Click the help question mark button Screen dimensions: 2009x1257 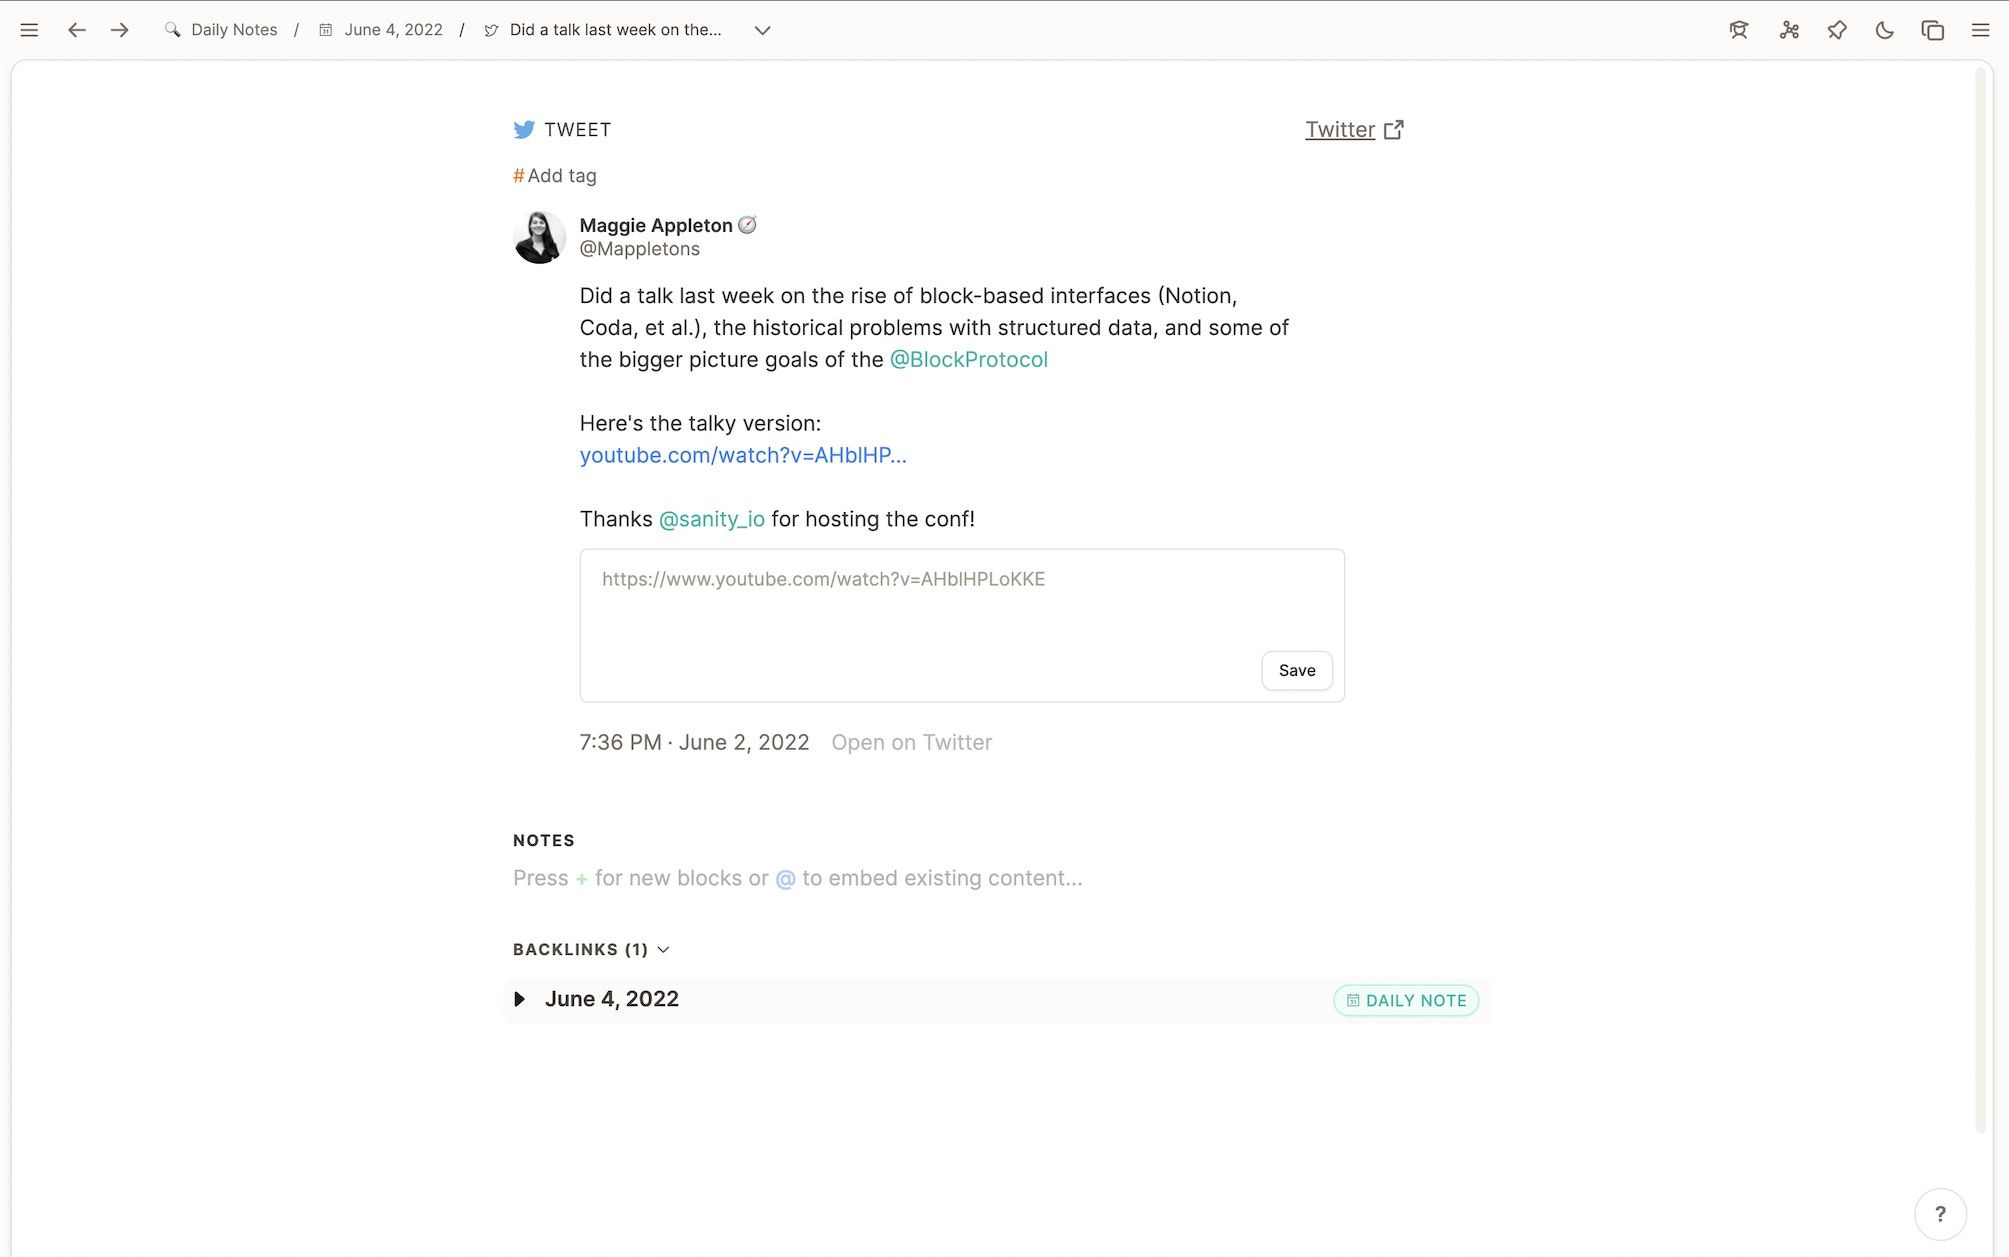(1940, 1213)
